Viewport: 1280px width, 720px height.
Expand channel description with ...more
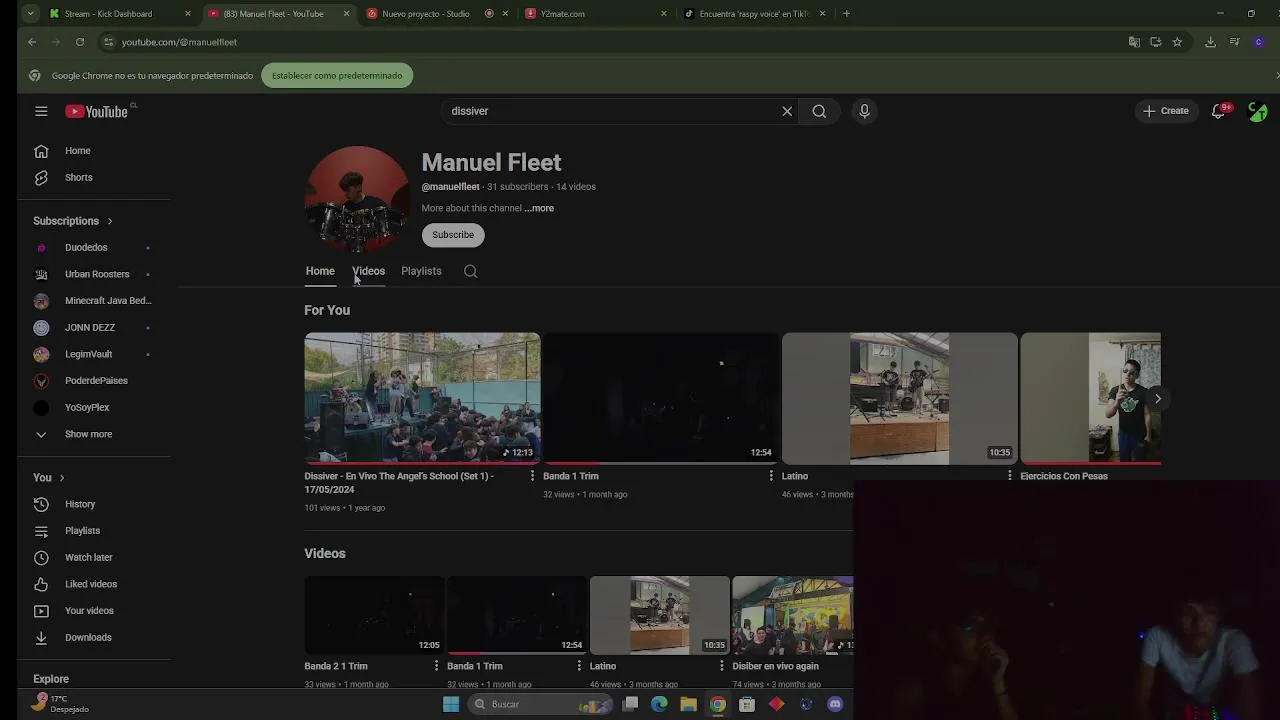tap(539, 208)
